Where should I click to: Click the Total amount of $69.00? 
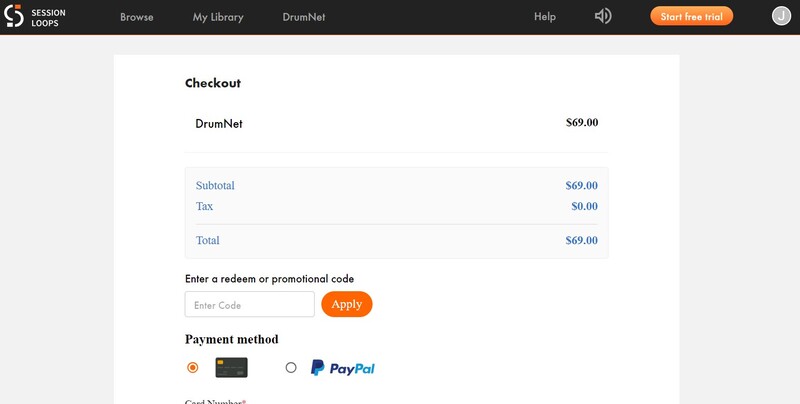pos(581,241)
